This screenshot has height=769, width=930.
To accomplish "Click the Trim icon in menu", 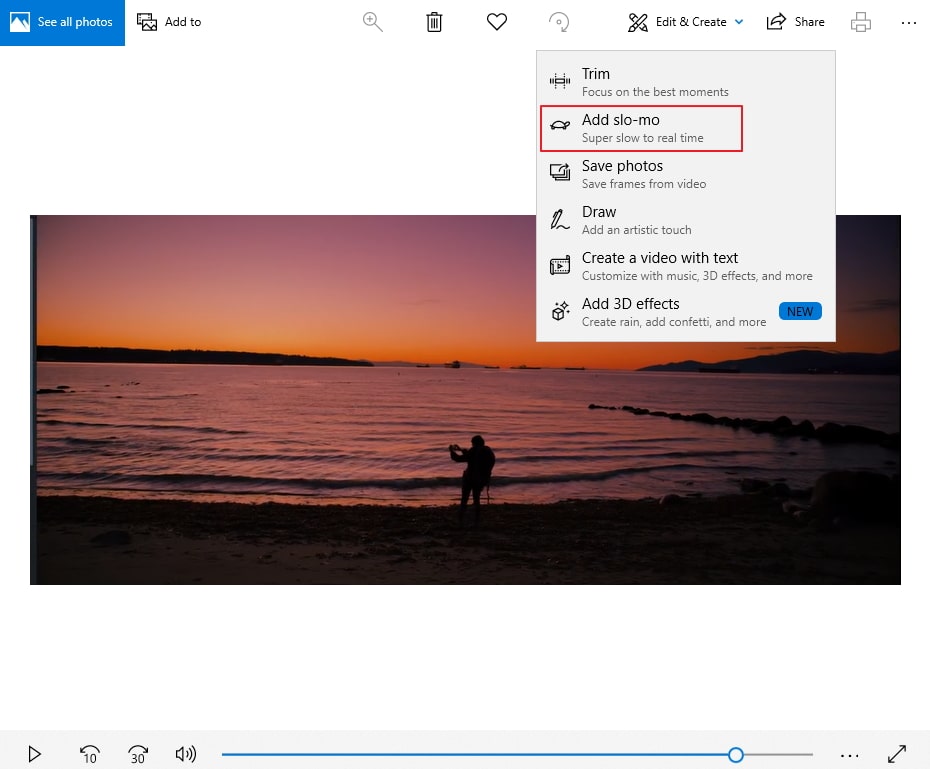I will click(x=560, y=81).
